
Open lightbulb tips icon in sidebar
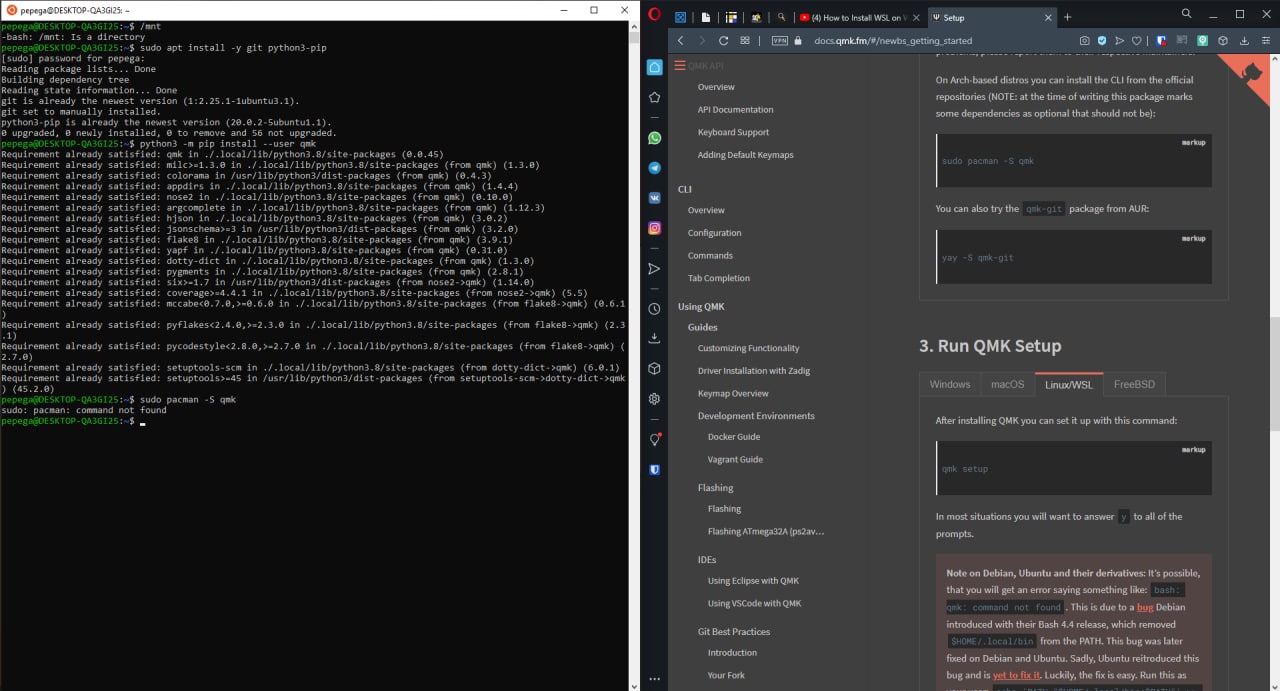point(654,439)
